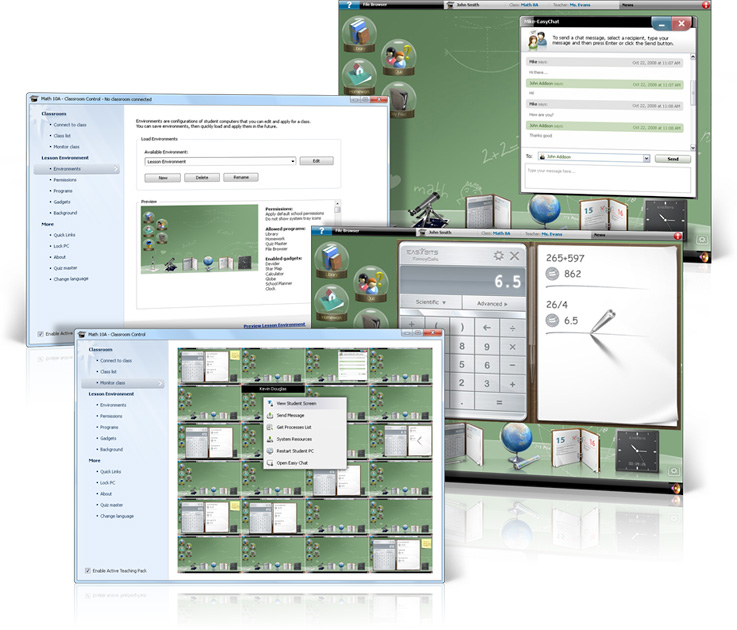Click the help question mark beside the chat window

[349, 5]
